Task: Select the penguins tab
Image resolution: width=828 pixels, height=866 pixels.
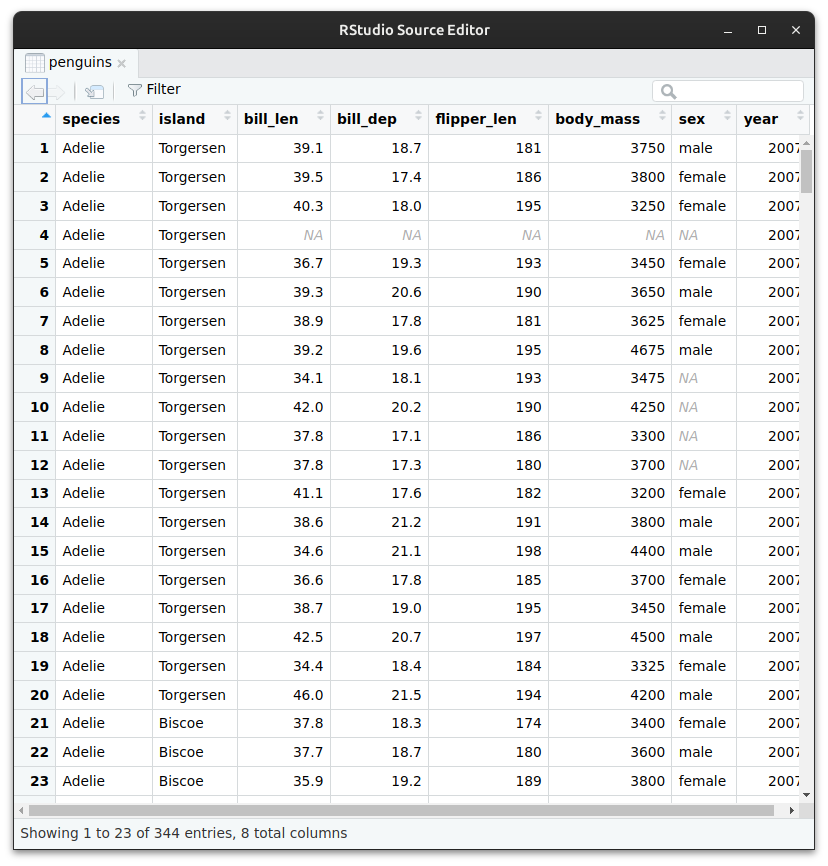Action: [80, 63]
